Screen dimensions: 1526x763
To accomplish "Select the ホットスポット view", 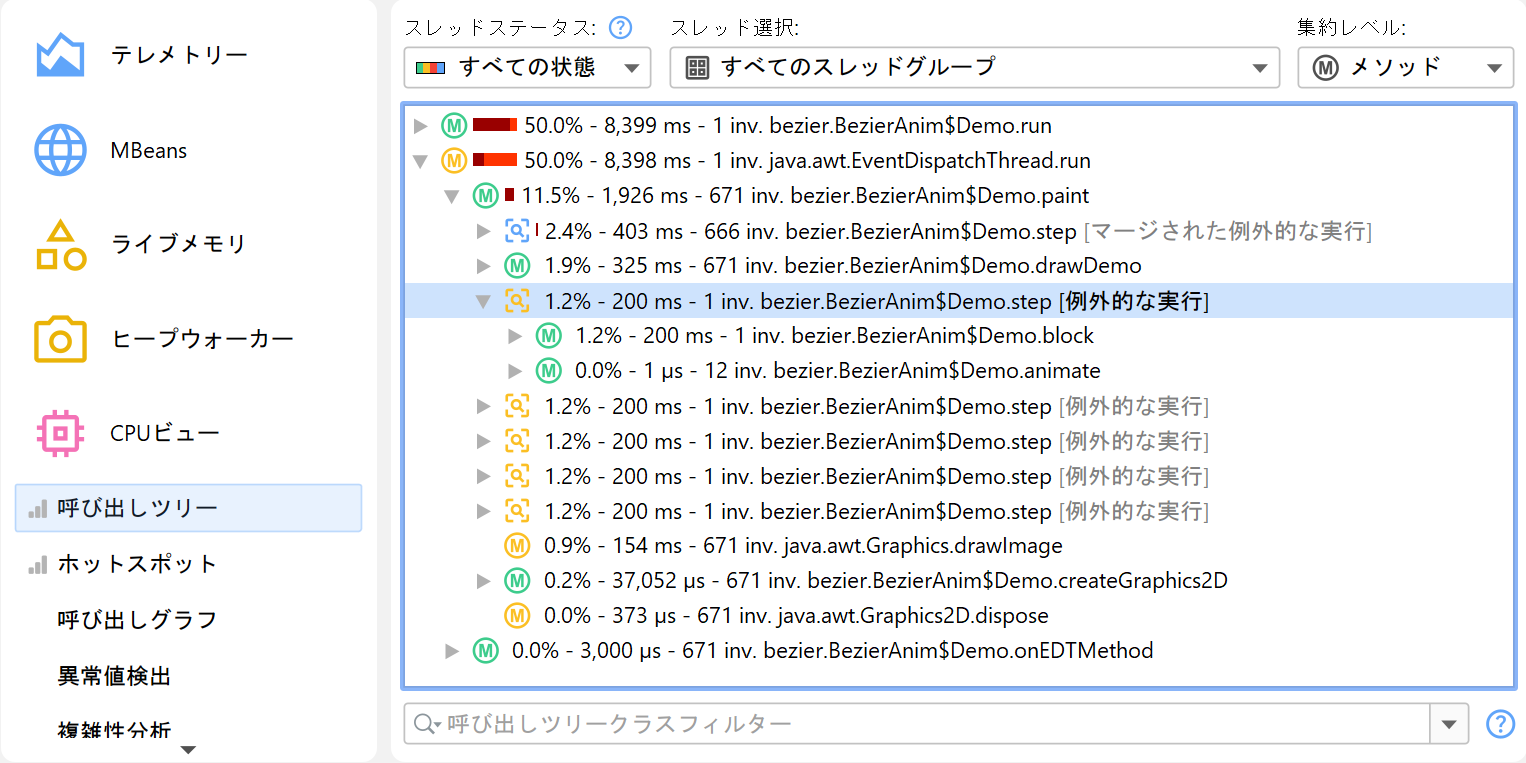I will [x=137, y=564].
